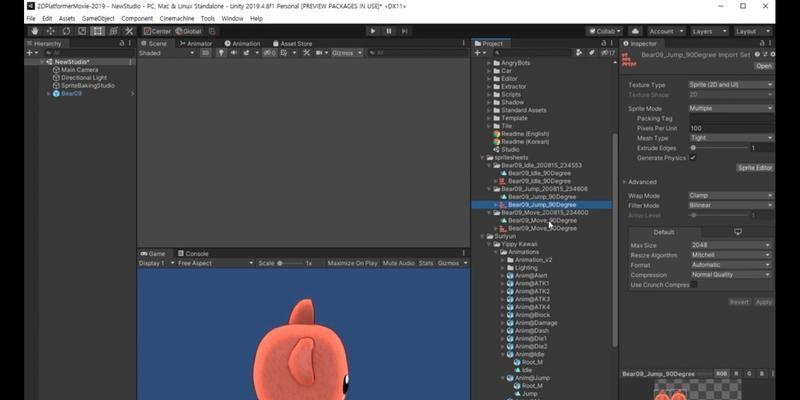Toggle scene lighting bulb icon
Image resolution: width=800 pixels, height=400 pixels.
[221, 53]
